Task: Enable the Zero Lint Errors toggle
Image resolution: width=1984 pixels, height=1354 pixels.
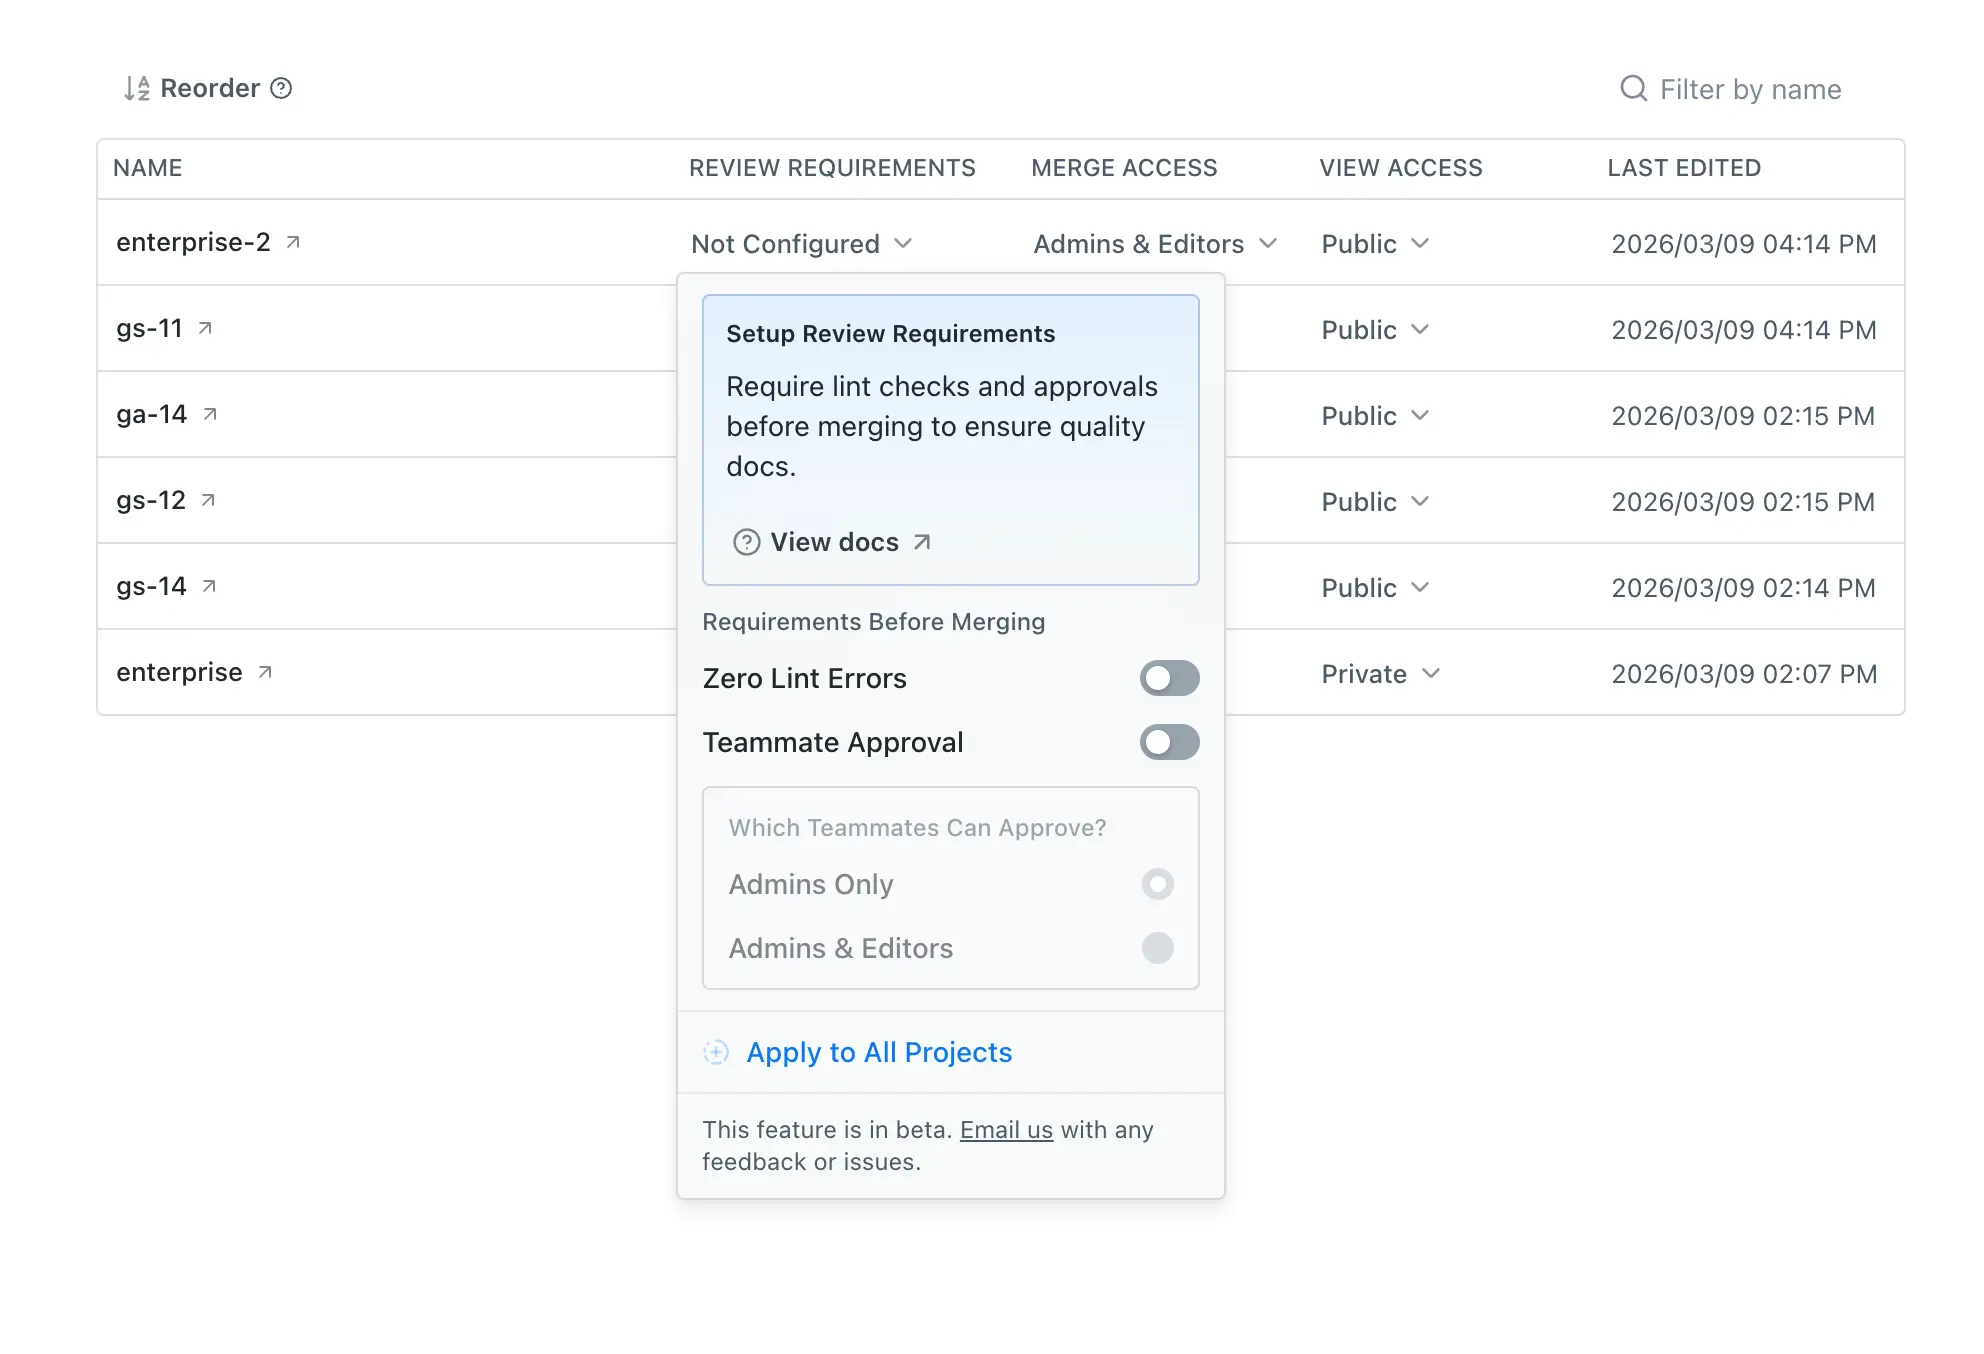Action: [x=1169, y=678]
